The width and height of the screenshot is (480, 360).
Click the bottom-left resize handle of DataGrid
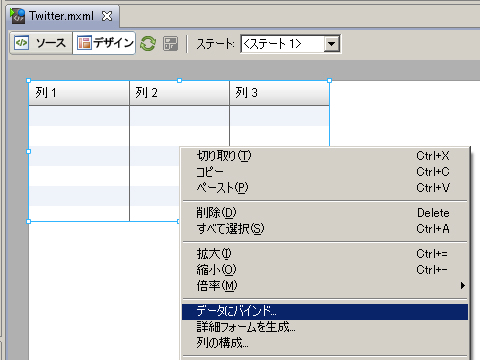28,221
